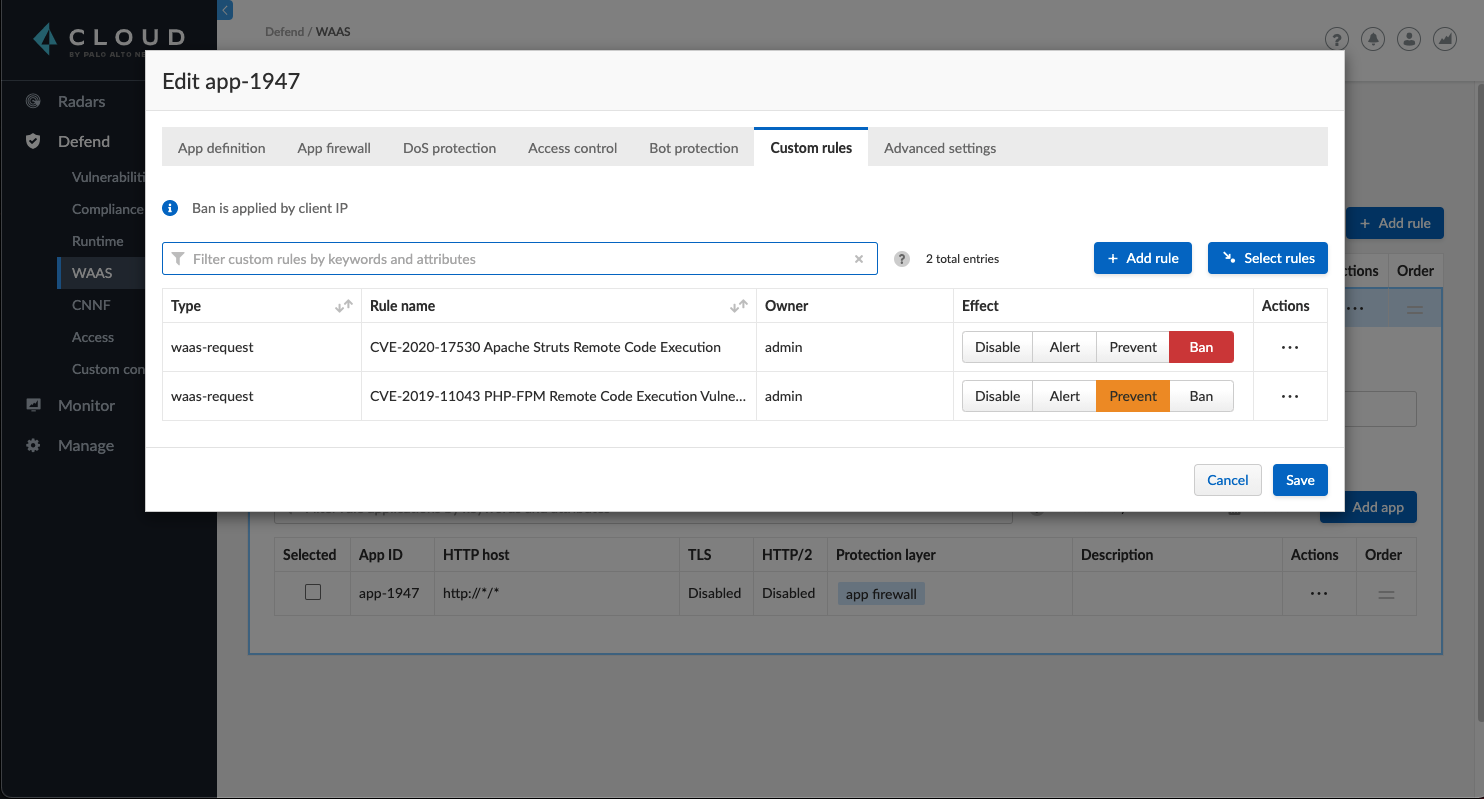Save the app-1947 changes

[1299, 480]
